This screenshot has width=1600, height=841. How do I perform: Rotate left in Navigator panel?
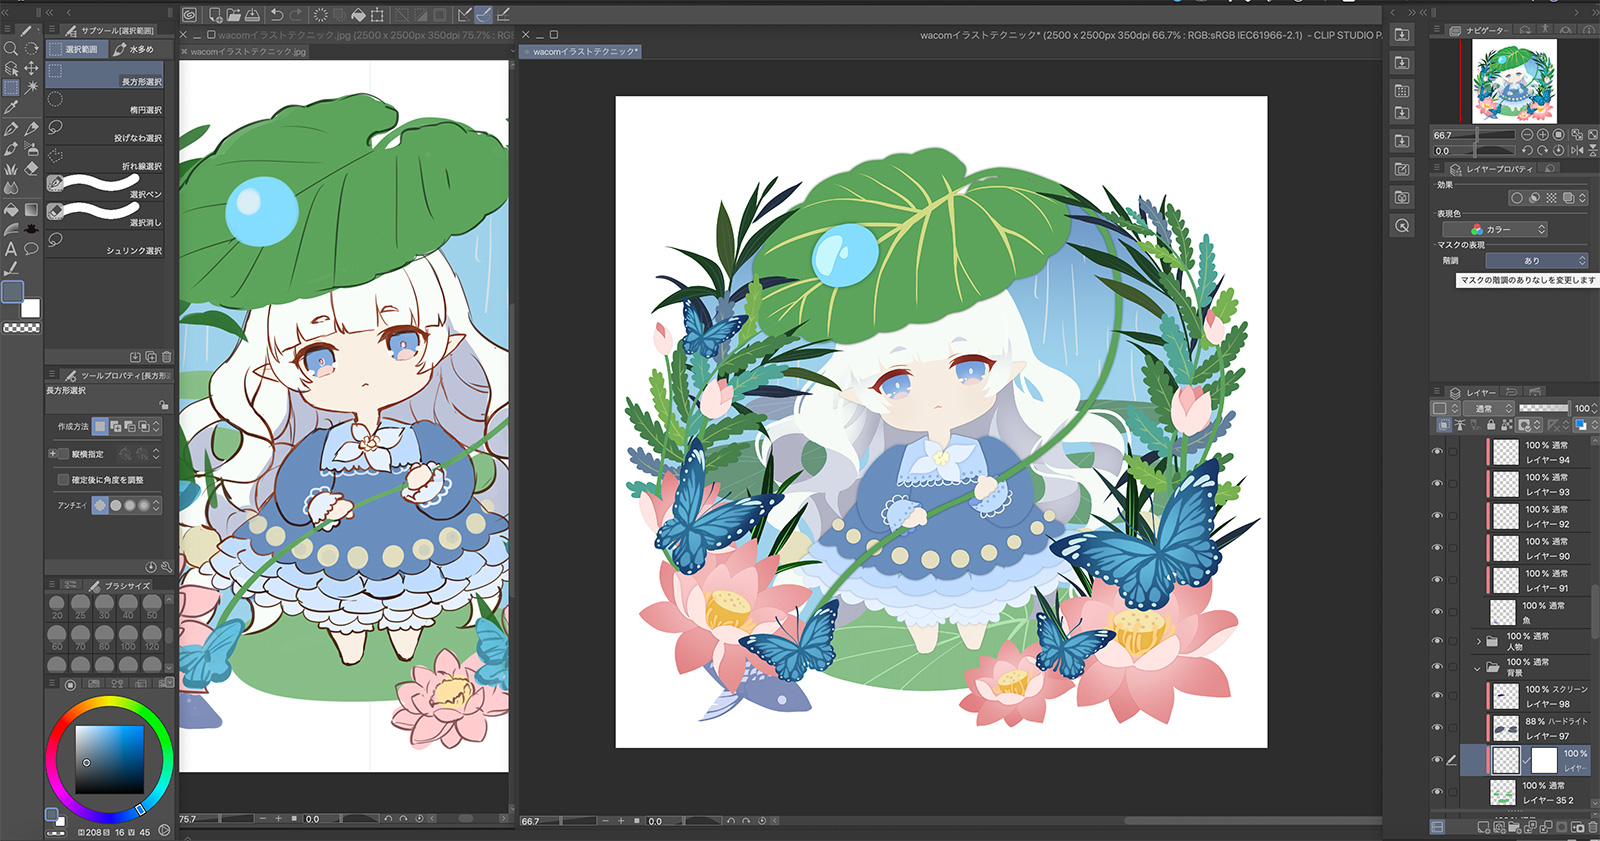(1527, 151)
